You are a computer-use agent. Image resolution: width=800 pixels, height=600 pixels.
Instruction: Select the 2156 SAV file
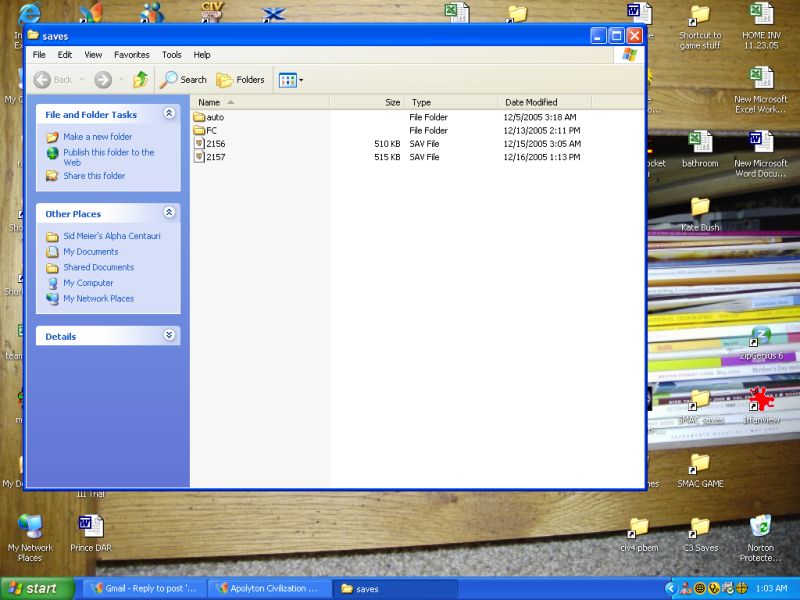215,144
